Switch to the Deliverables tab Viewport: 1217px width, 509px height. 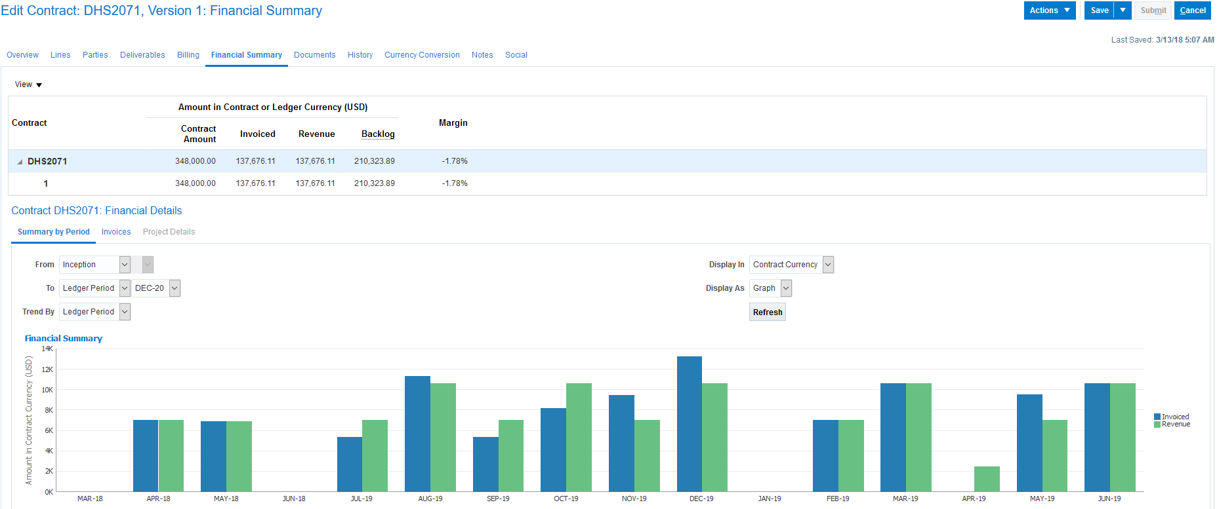142,55
